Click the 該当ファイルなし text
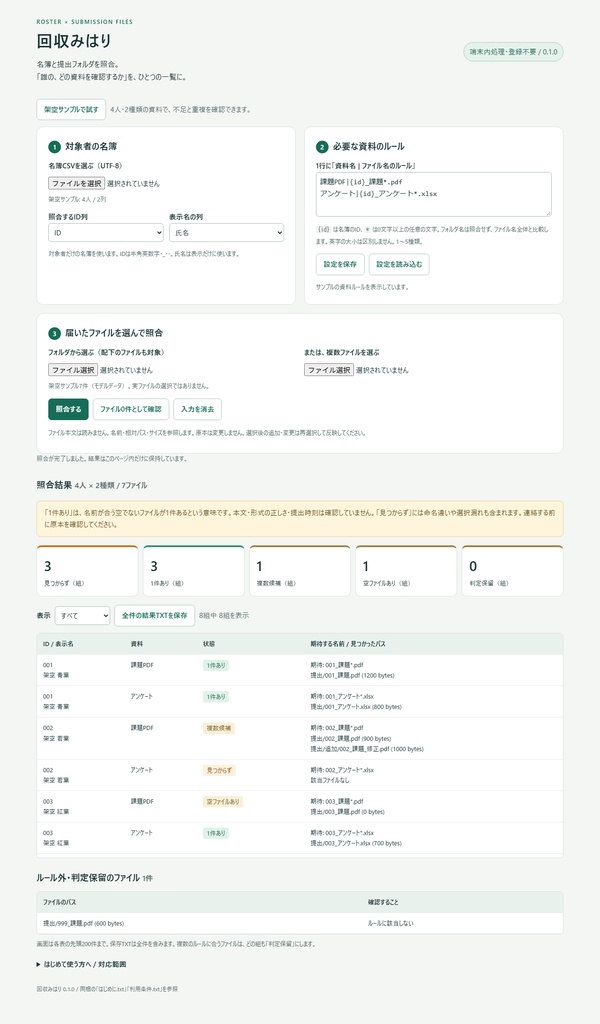This screenshot has width=600, height=1024. [330, 781]
